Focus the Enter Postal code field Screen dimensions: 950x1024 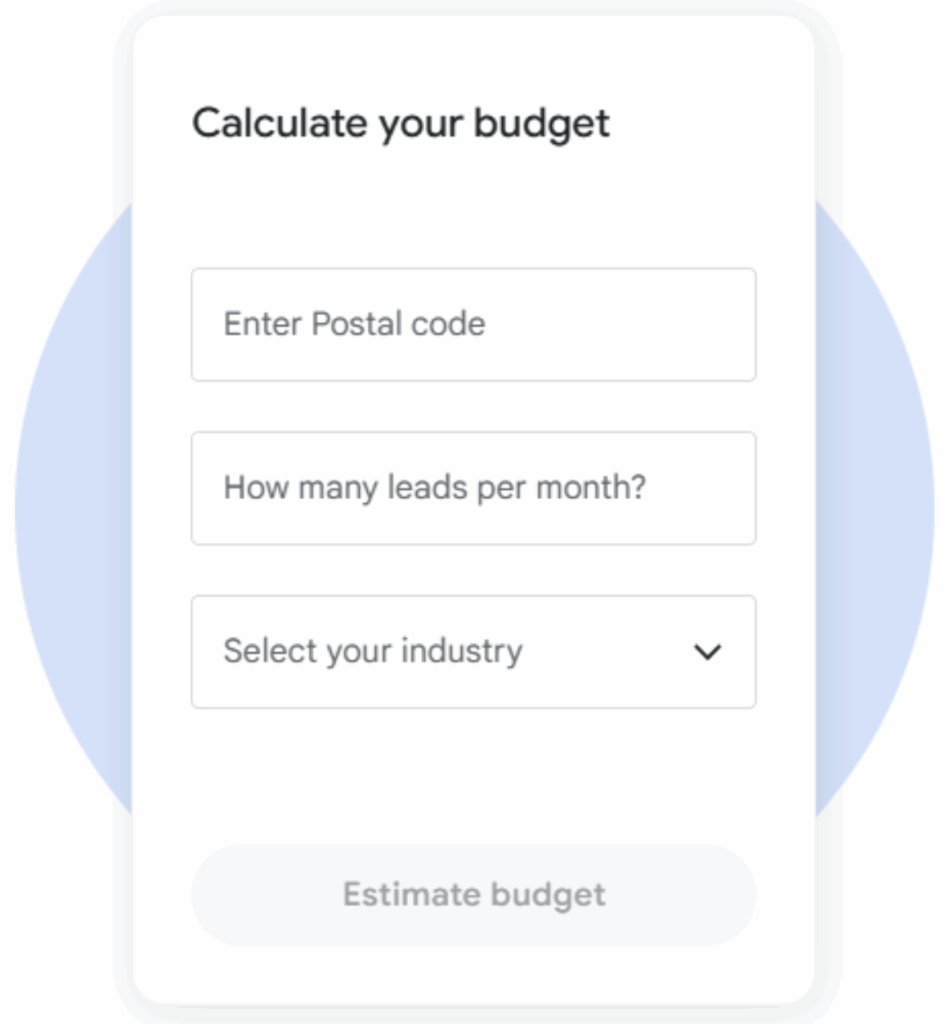[473, 325]
